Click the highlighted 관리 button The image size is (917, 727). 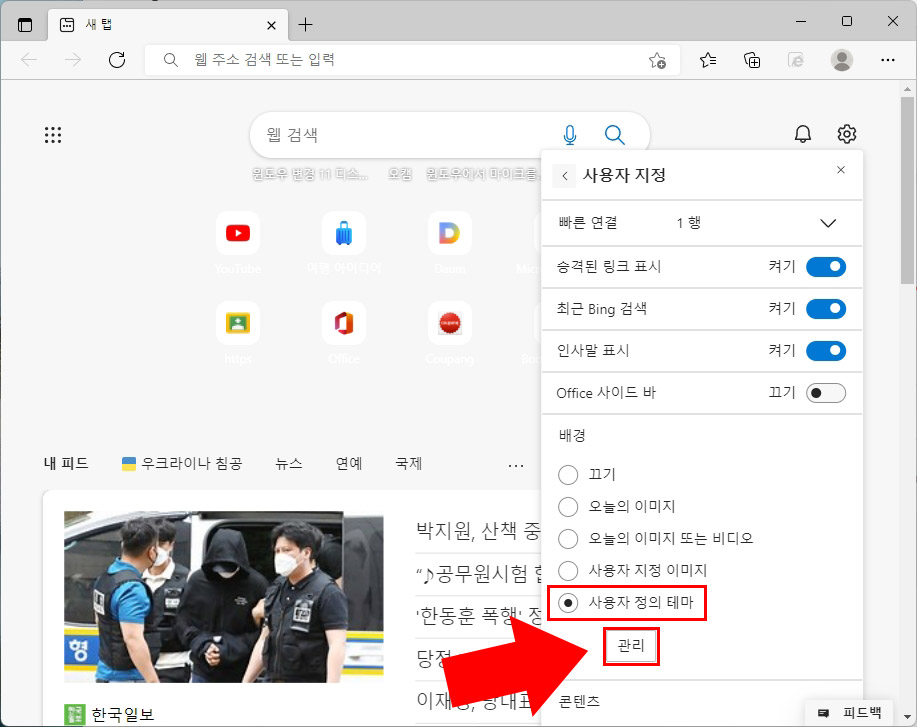[x=631, y=646]
